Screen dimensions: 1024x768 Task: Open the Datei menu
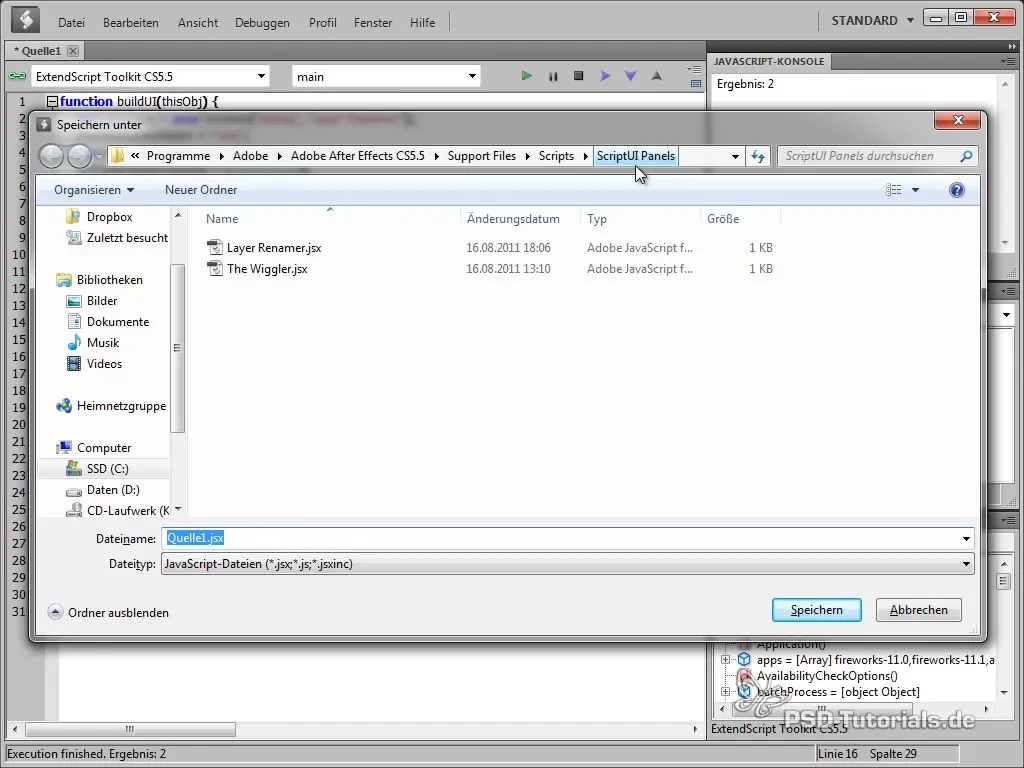71,23
